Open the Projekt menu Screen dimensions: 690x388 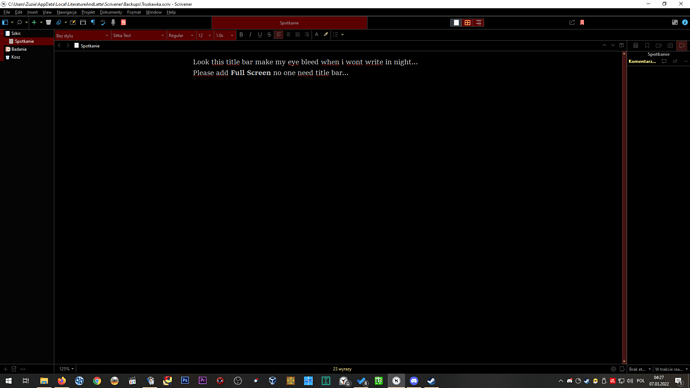click(x=88, y=12)
